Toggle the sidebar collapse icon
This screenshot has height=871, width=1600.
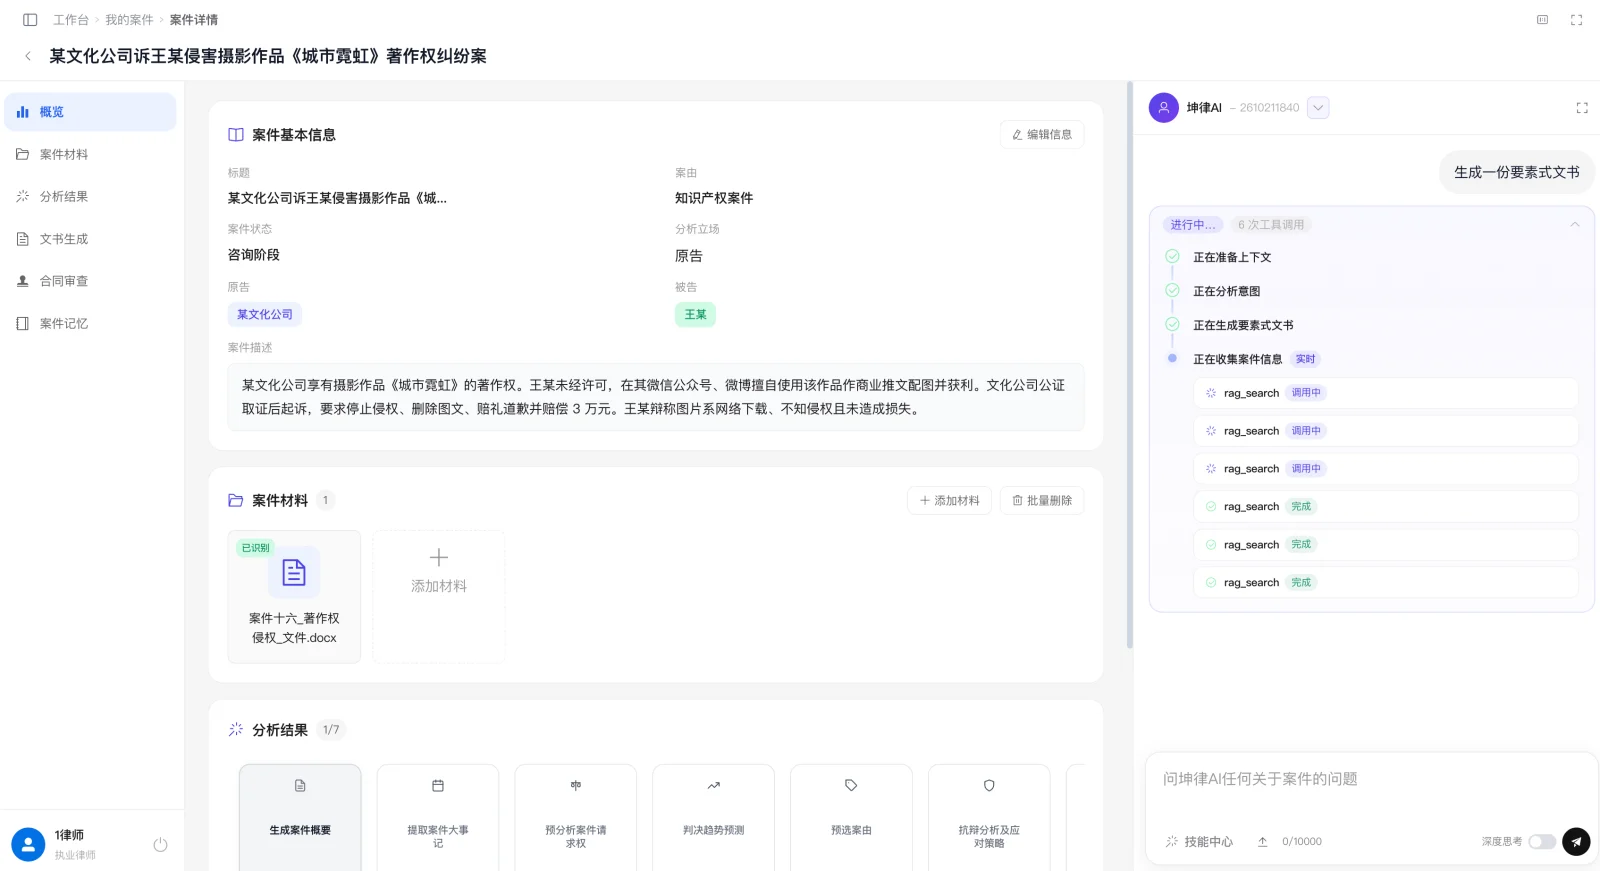[x=30, y=20]
